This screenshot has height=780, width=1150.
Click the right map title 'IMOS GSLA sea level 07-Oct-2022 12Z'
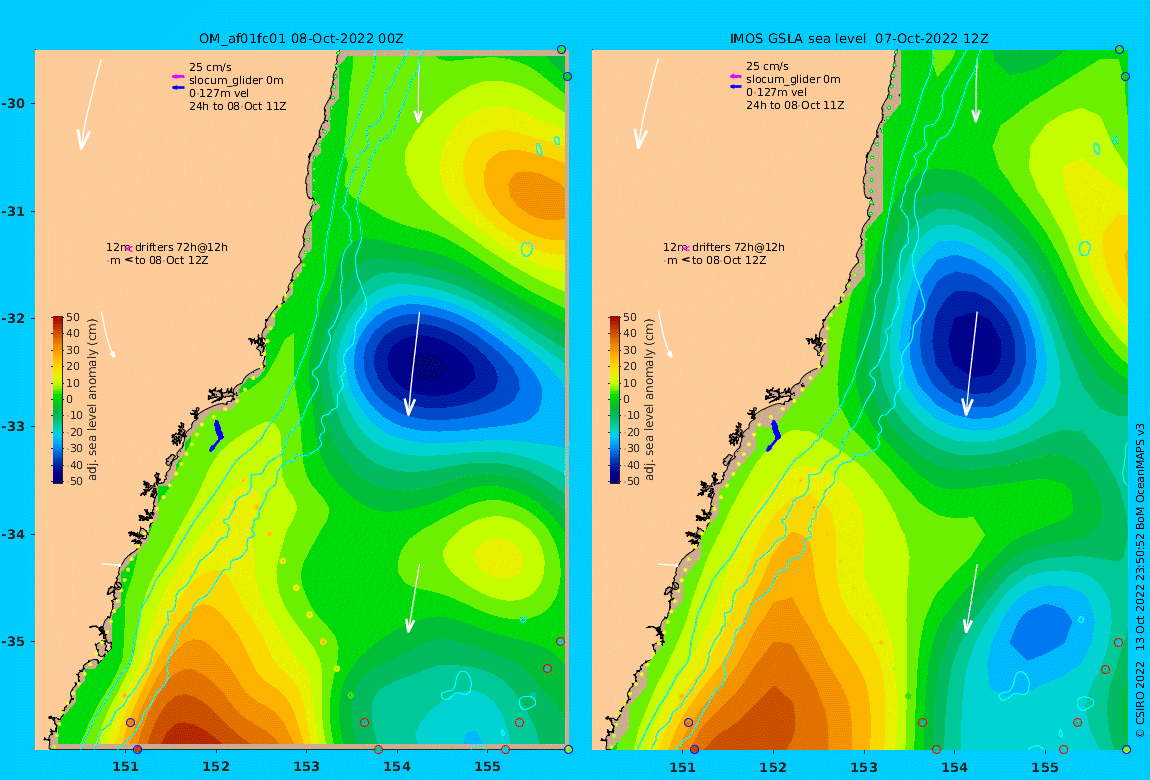859,39
